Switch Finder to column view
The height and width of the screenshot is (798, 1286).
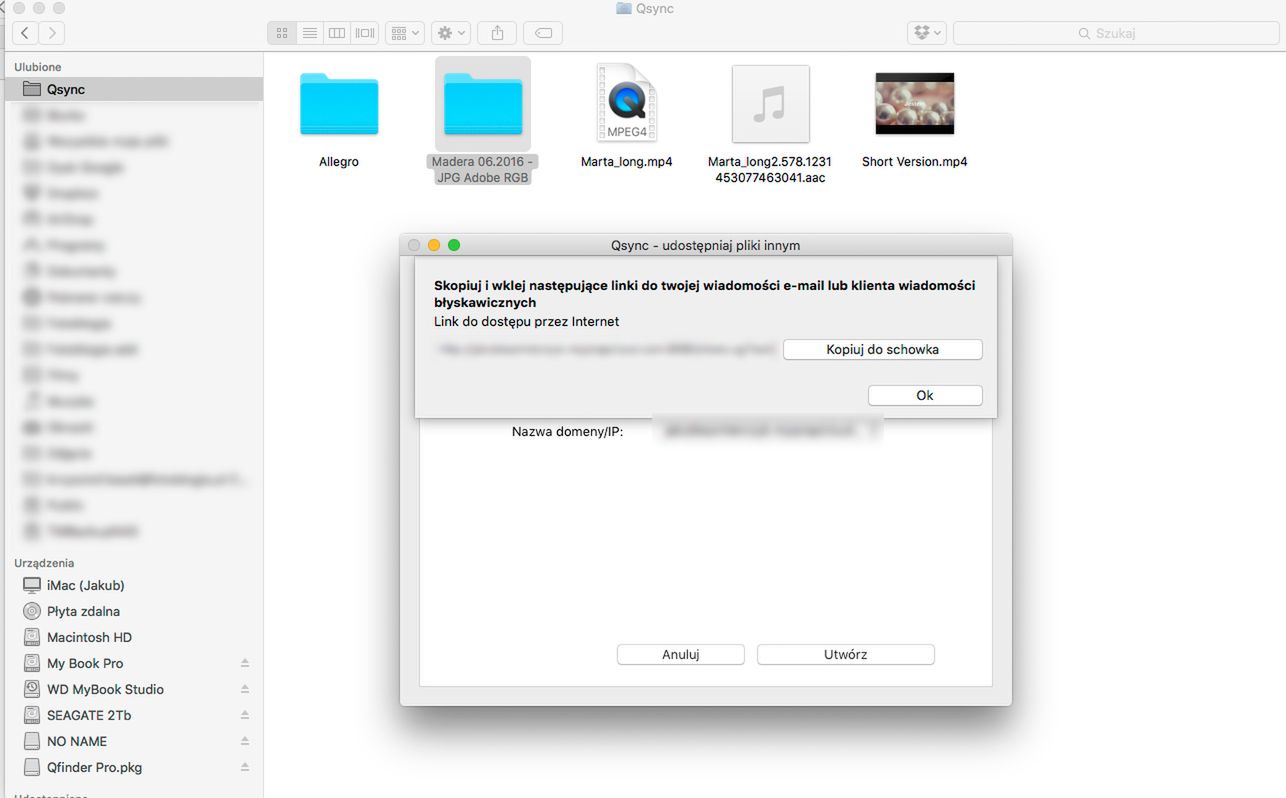click(337, 33)
